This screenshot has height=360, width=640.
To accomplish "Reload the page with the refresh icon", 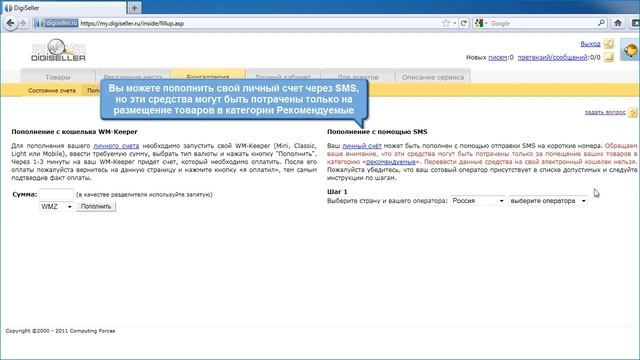I will pyautogui.click(x=464, y=23).
